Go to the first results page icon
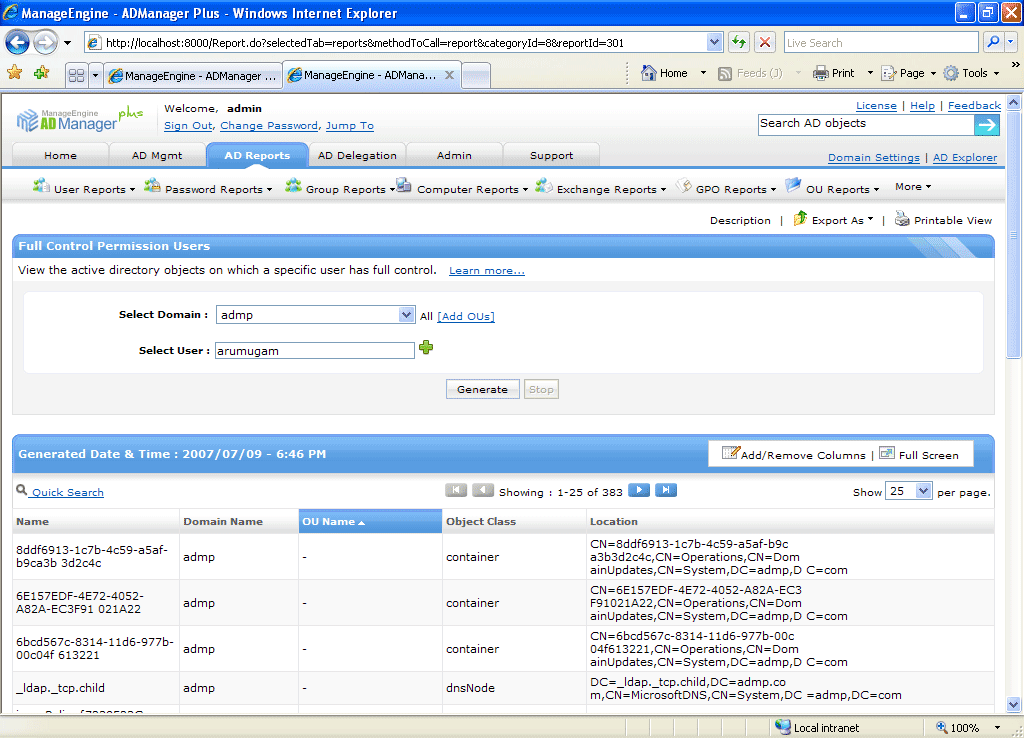Screen dimensions: 1024x738 point(456,490)
